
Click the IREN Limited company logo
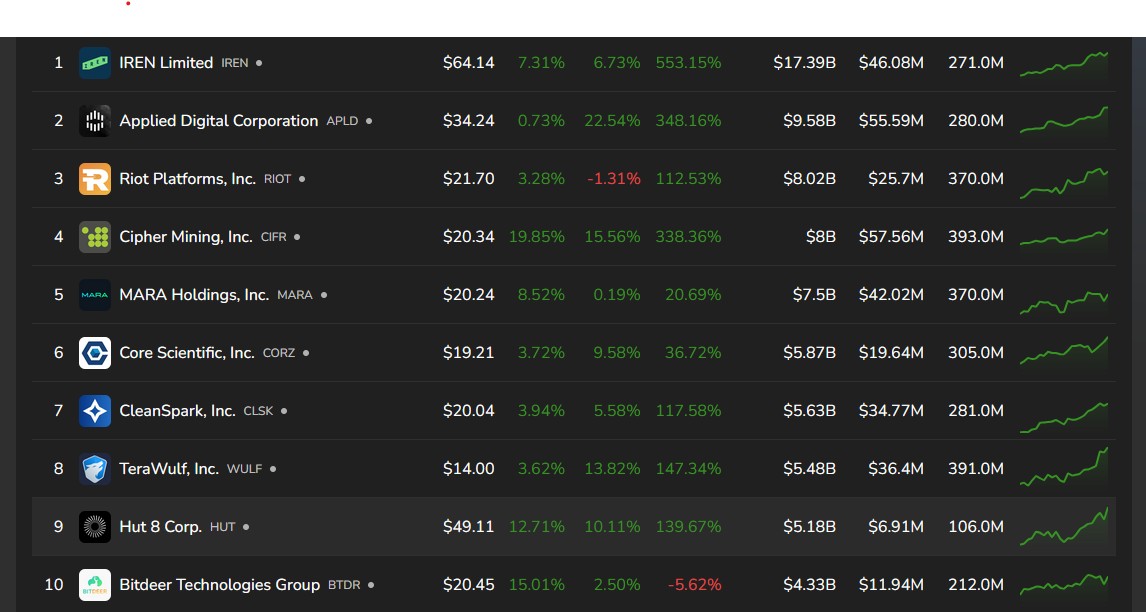(x=95, y=63)
